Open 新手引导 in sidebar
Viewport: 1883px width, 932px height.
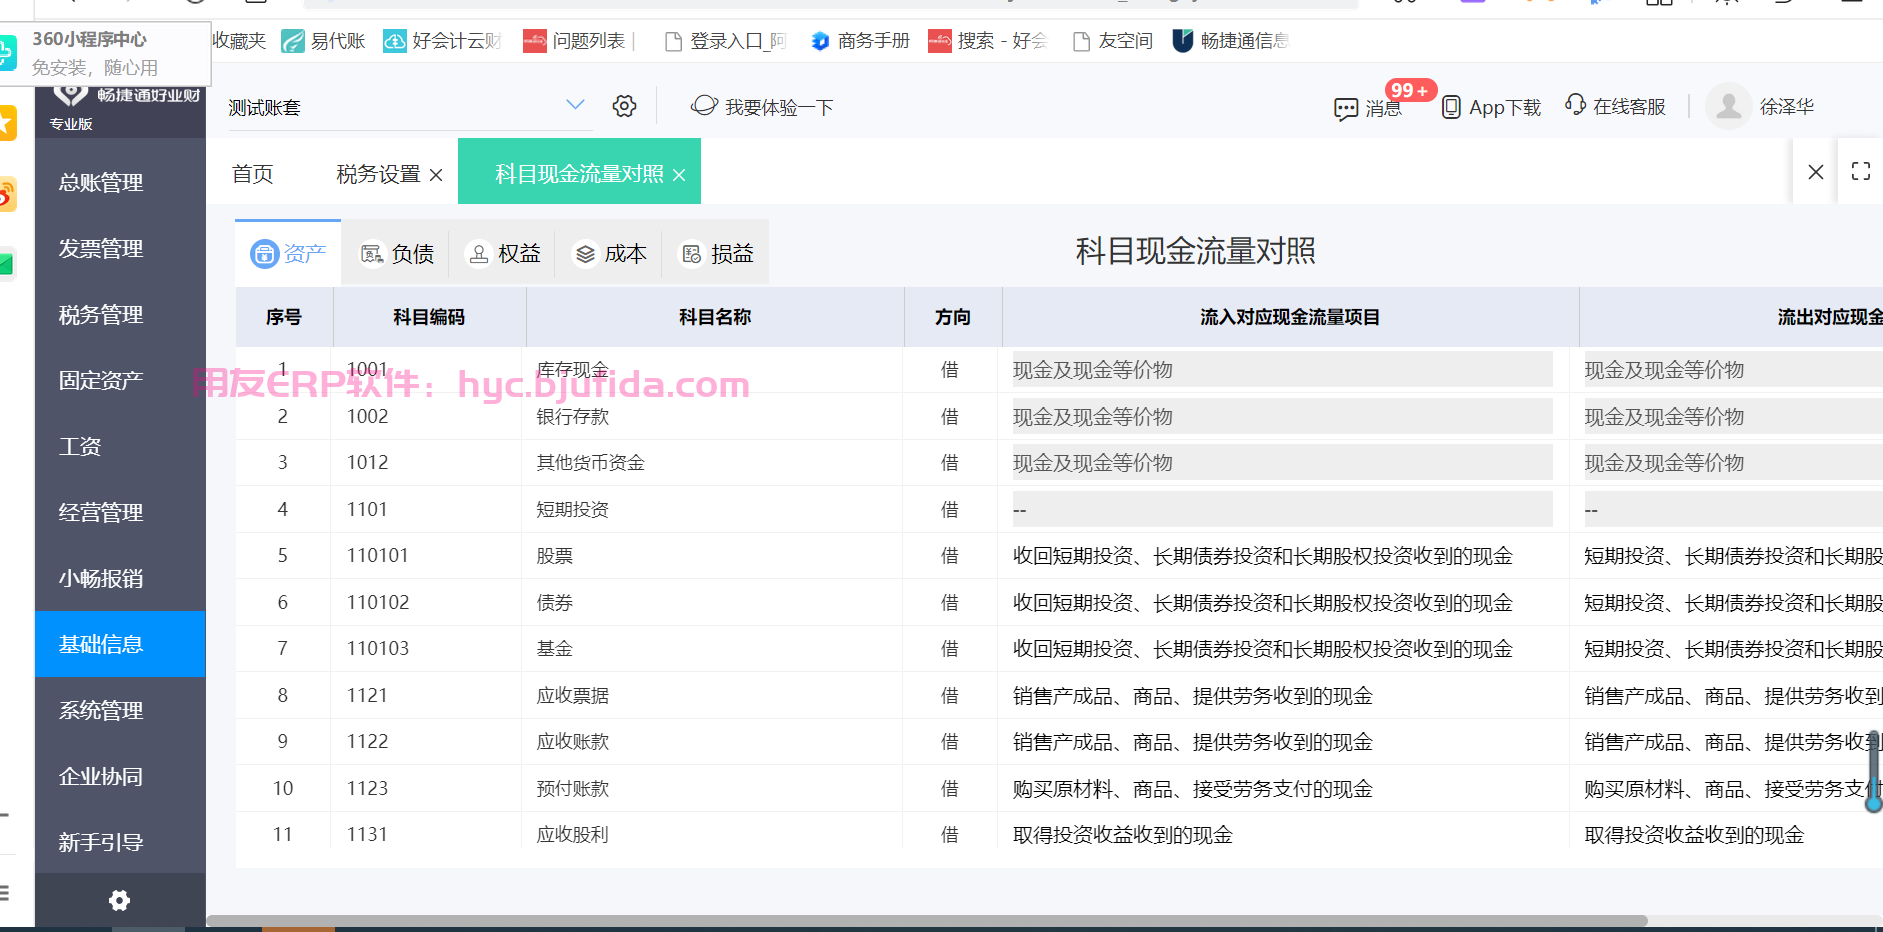(x=120, y=842)
